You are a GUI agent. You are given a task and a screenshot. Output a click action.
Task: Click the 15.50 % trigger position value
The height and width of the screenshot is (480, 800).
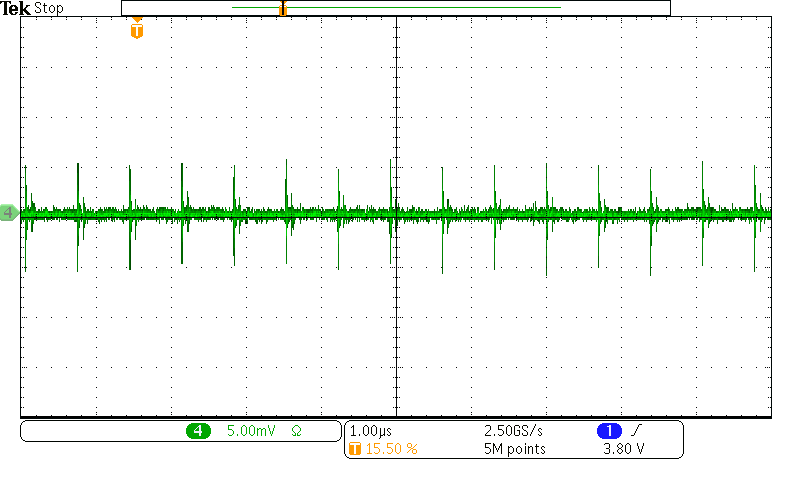pos(391,449)
